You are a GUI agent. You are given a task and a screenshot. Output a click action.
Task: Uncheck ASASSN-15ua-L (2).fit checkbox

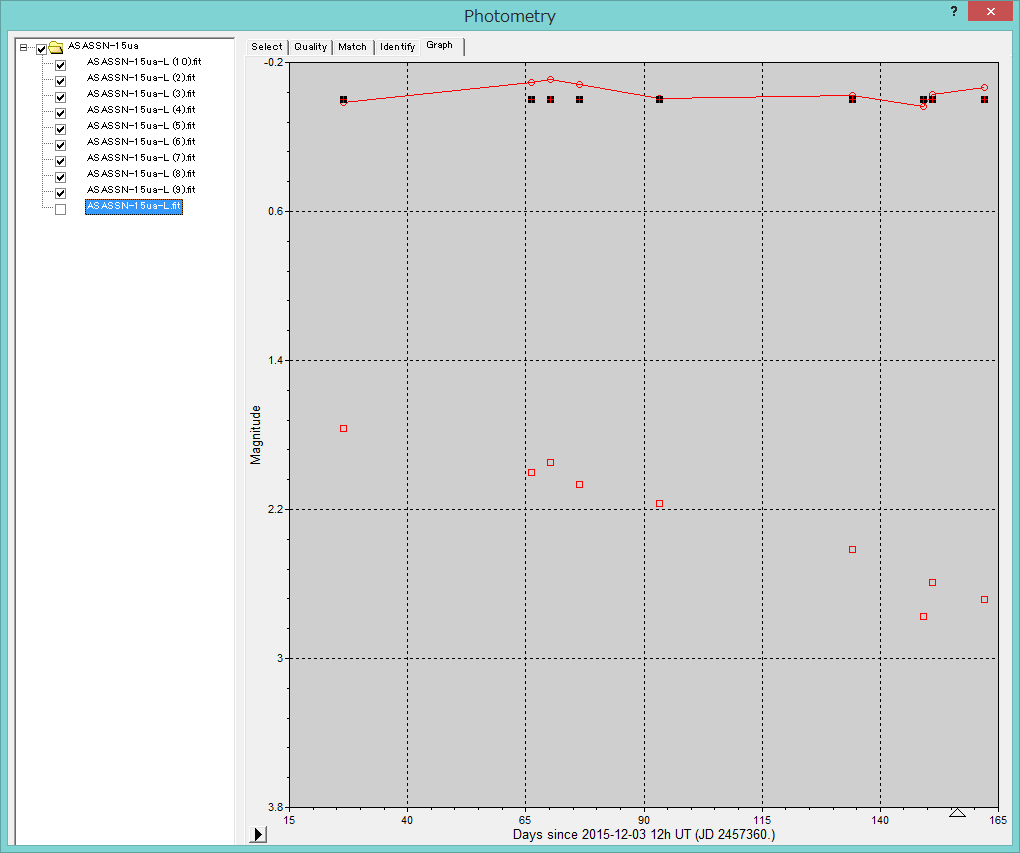60,81
